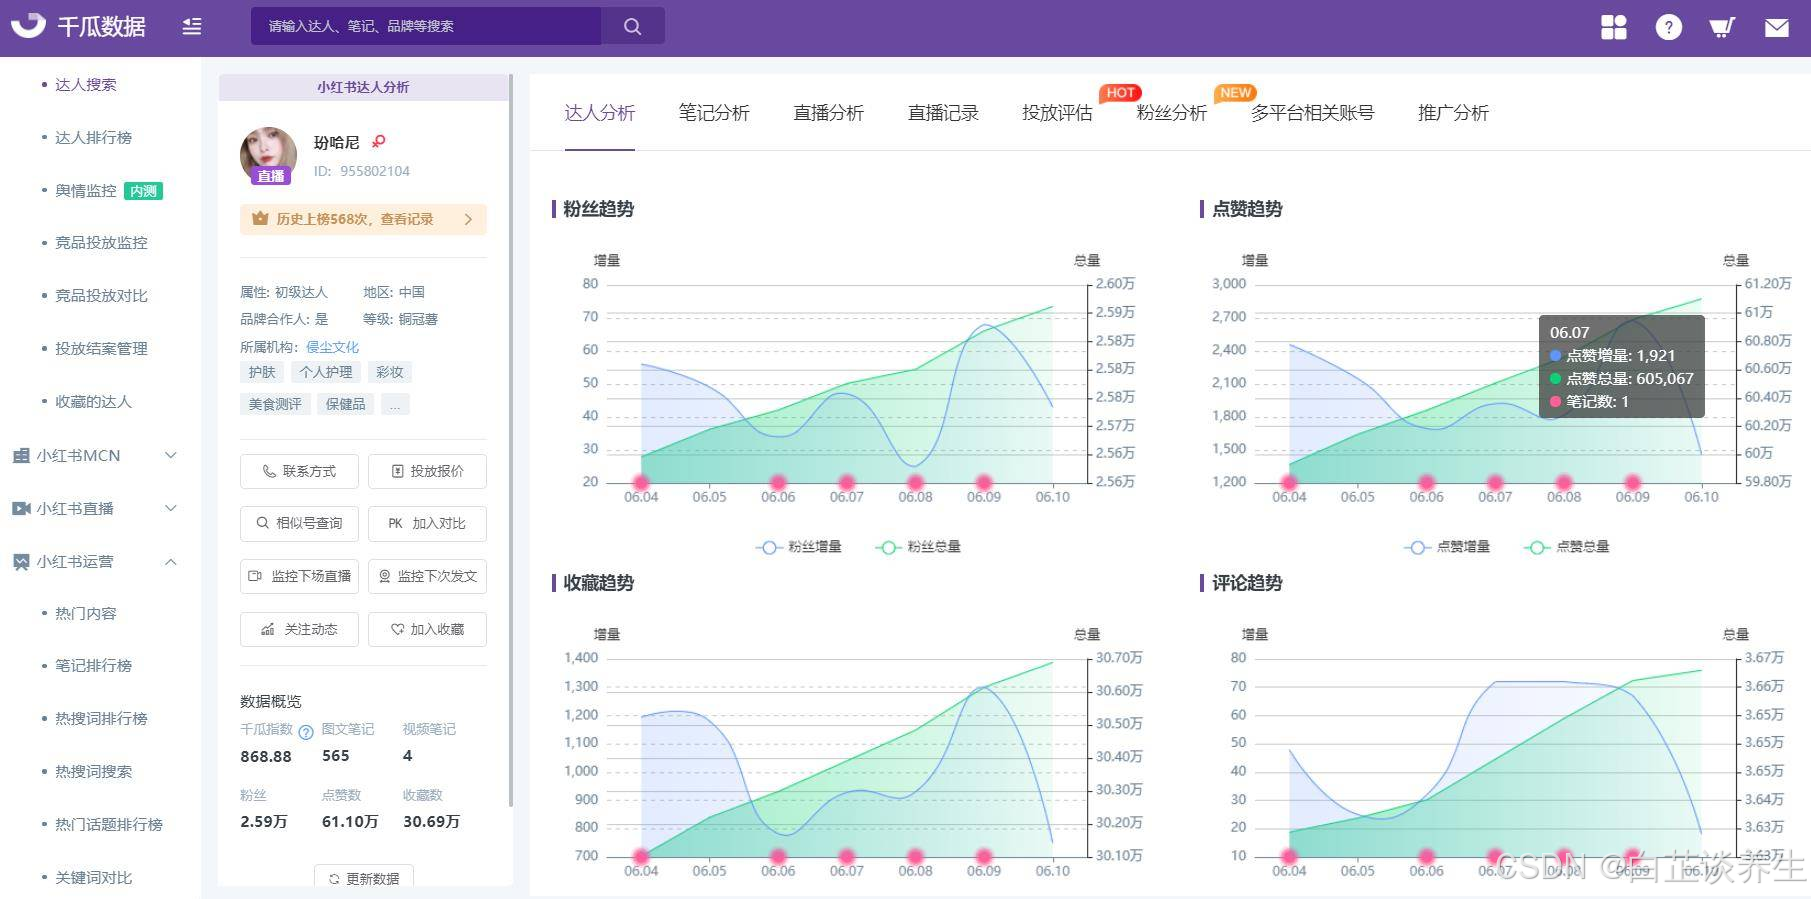This screenshot has height=899, width=1811.
Task: Open the apps grid icon
Action: [1614, 27]
